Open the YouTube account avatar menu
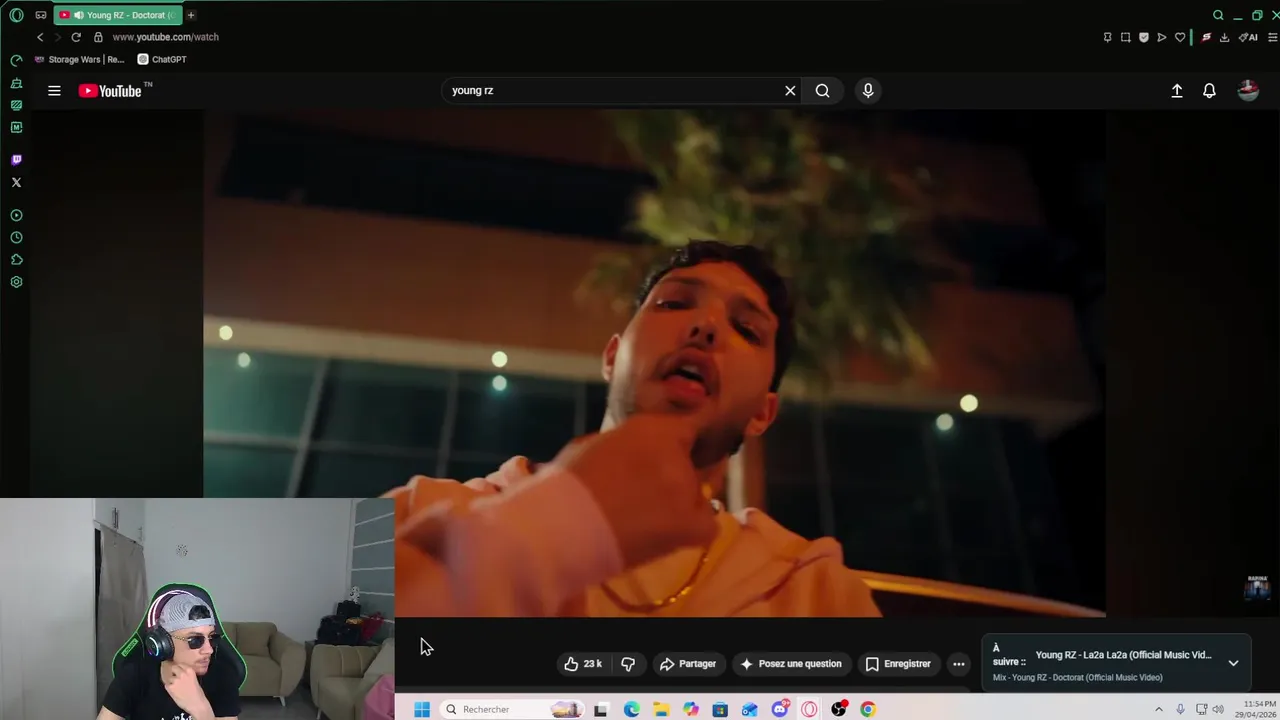The height and width of the screenshot is (720, 1280). pos(1248,90)
